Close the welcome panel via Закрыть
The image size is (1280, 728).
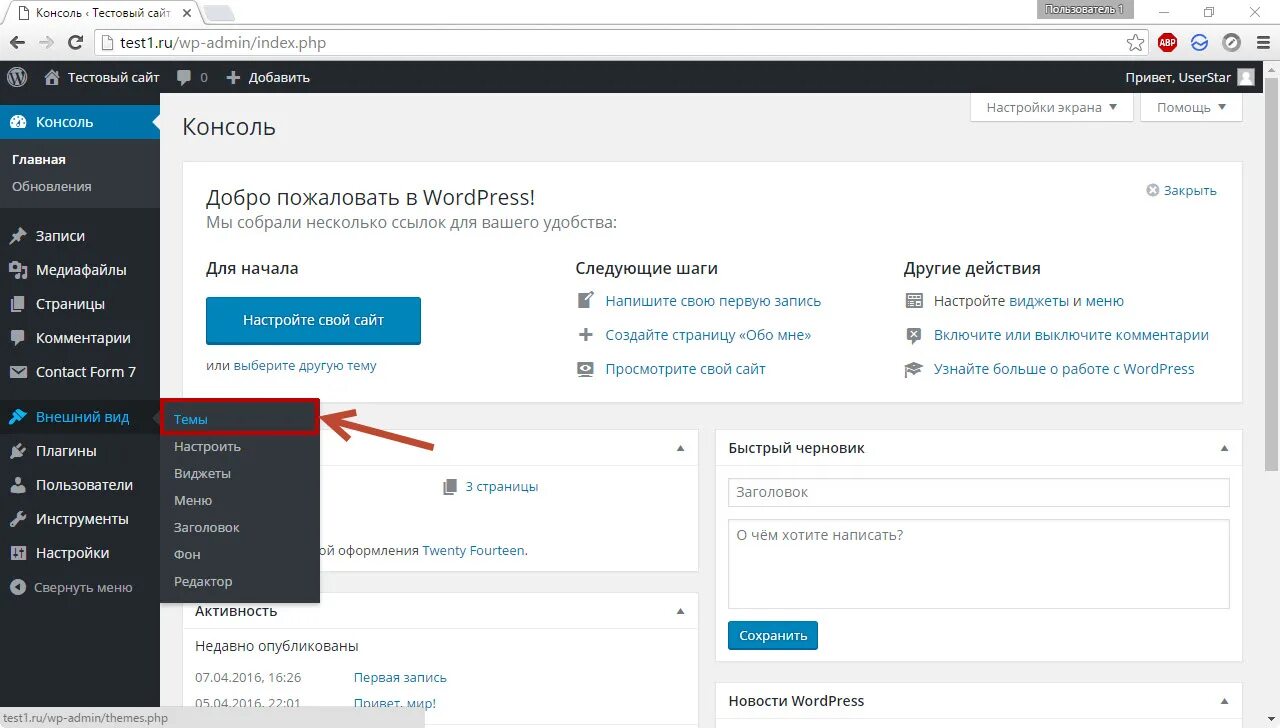tap(1182, 190)
